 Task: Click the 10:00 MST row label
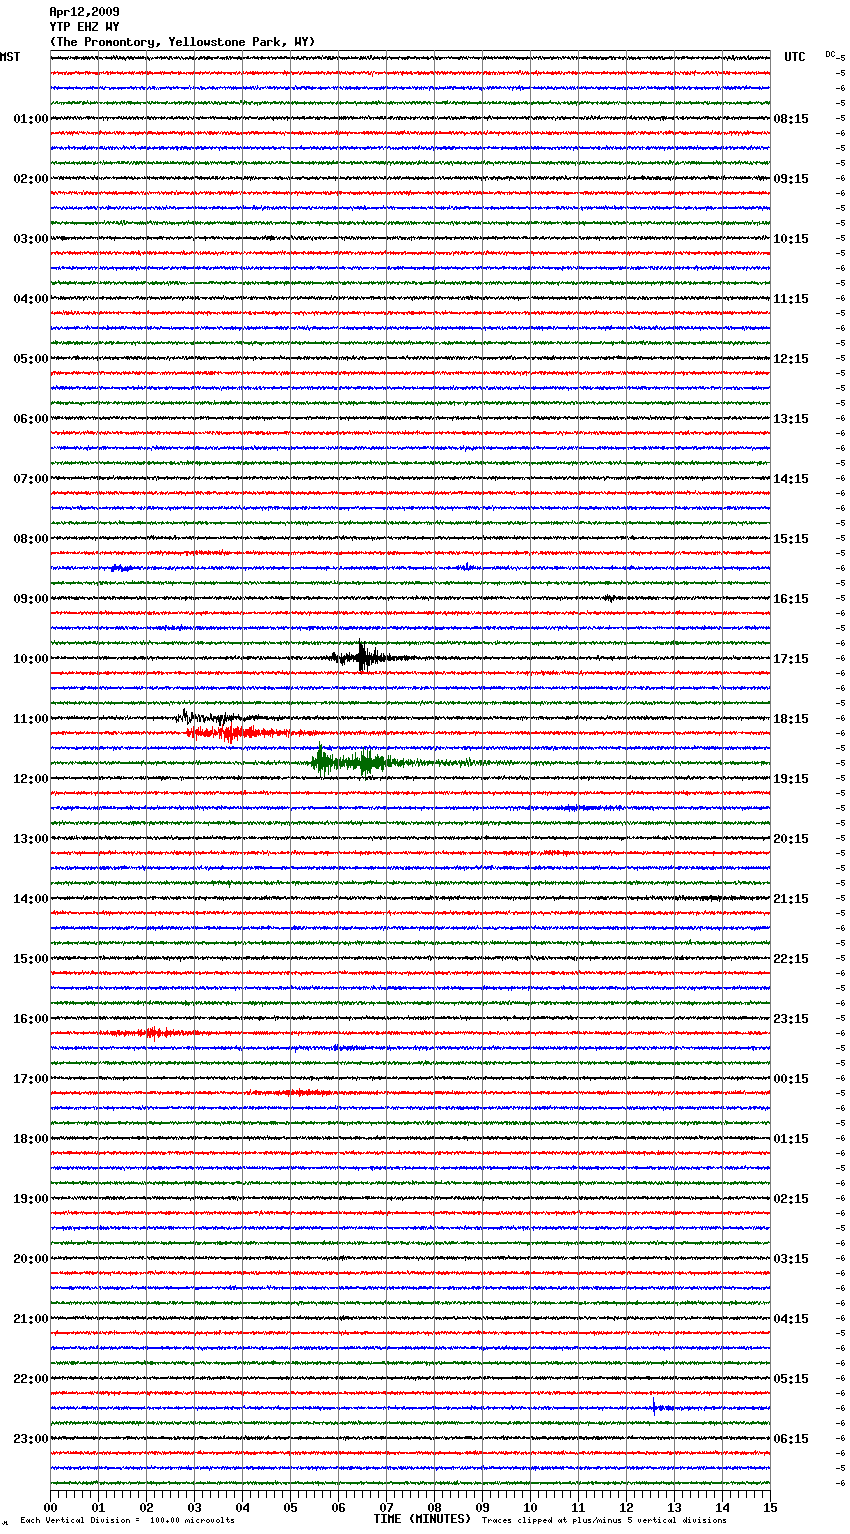pyautogui.click(x=30, y=659)
